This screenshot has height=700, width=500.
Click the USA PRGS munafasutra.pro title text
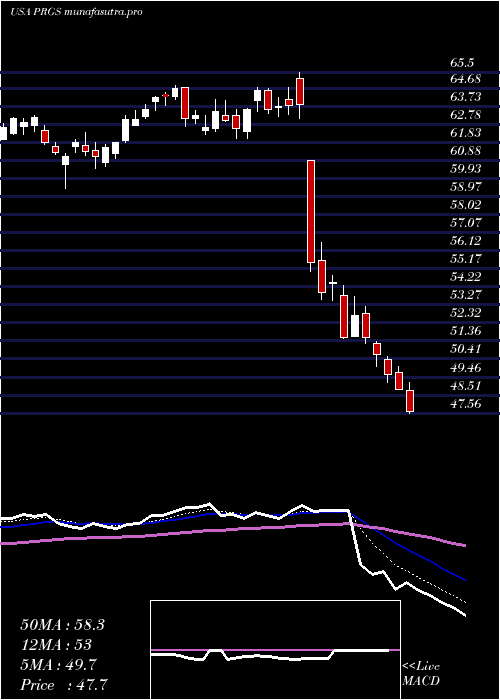click(76, 12)
